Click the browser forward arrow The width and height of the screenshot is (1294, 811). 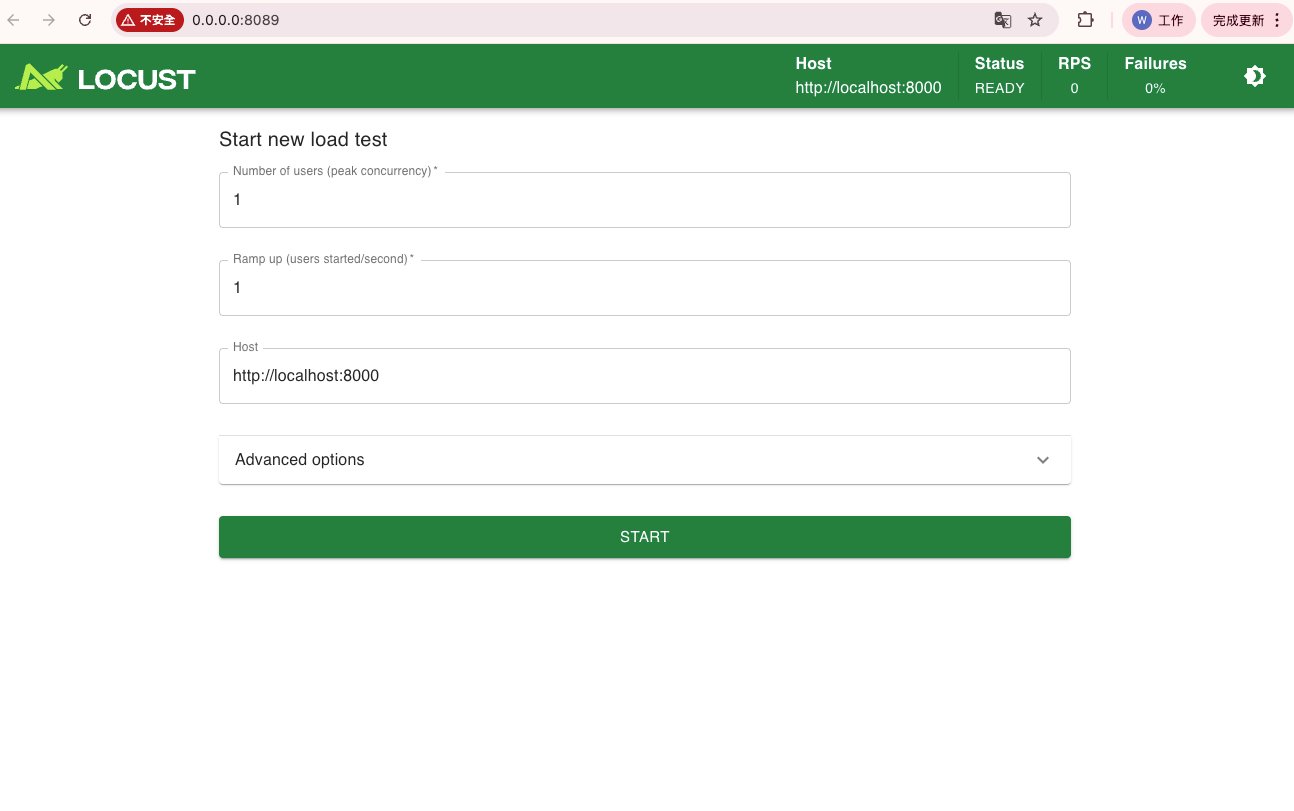[x=48, y=20]
